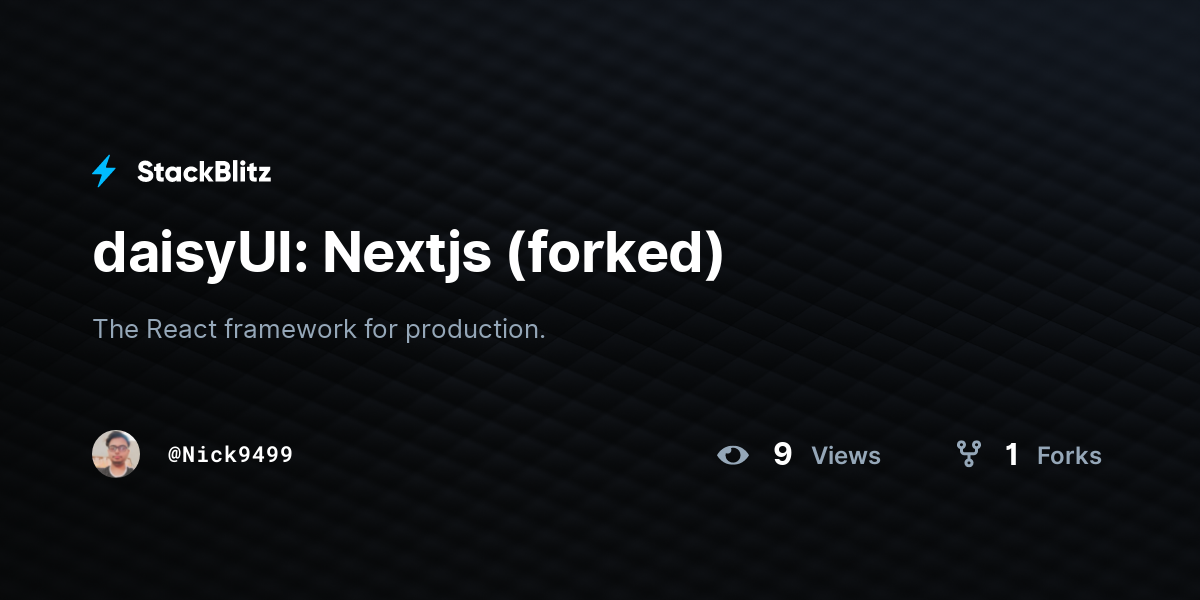
Task: Click the Forks label
Action: tap(1069, 456)
